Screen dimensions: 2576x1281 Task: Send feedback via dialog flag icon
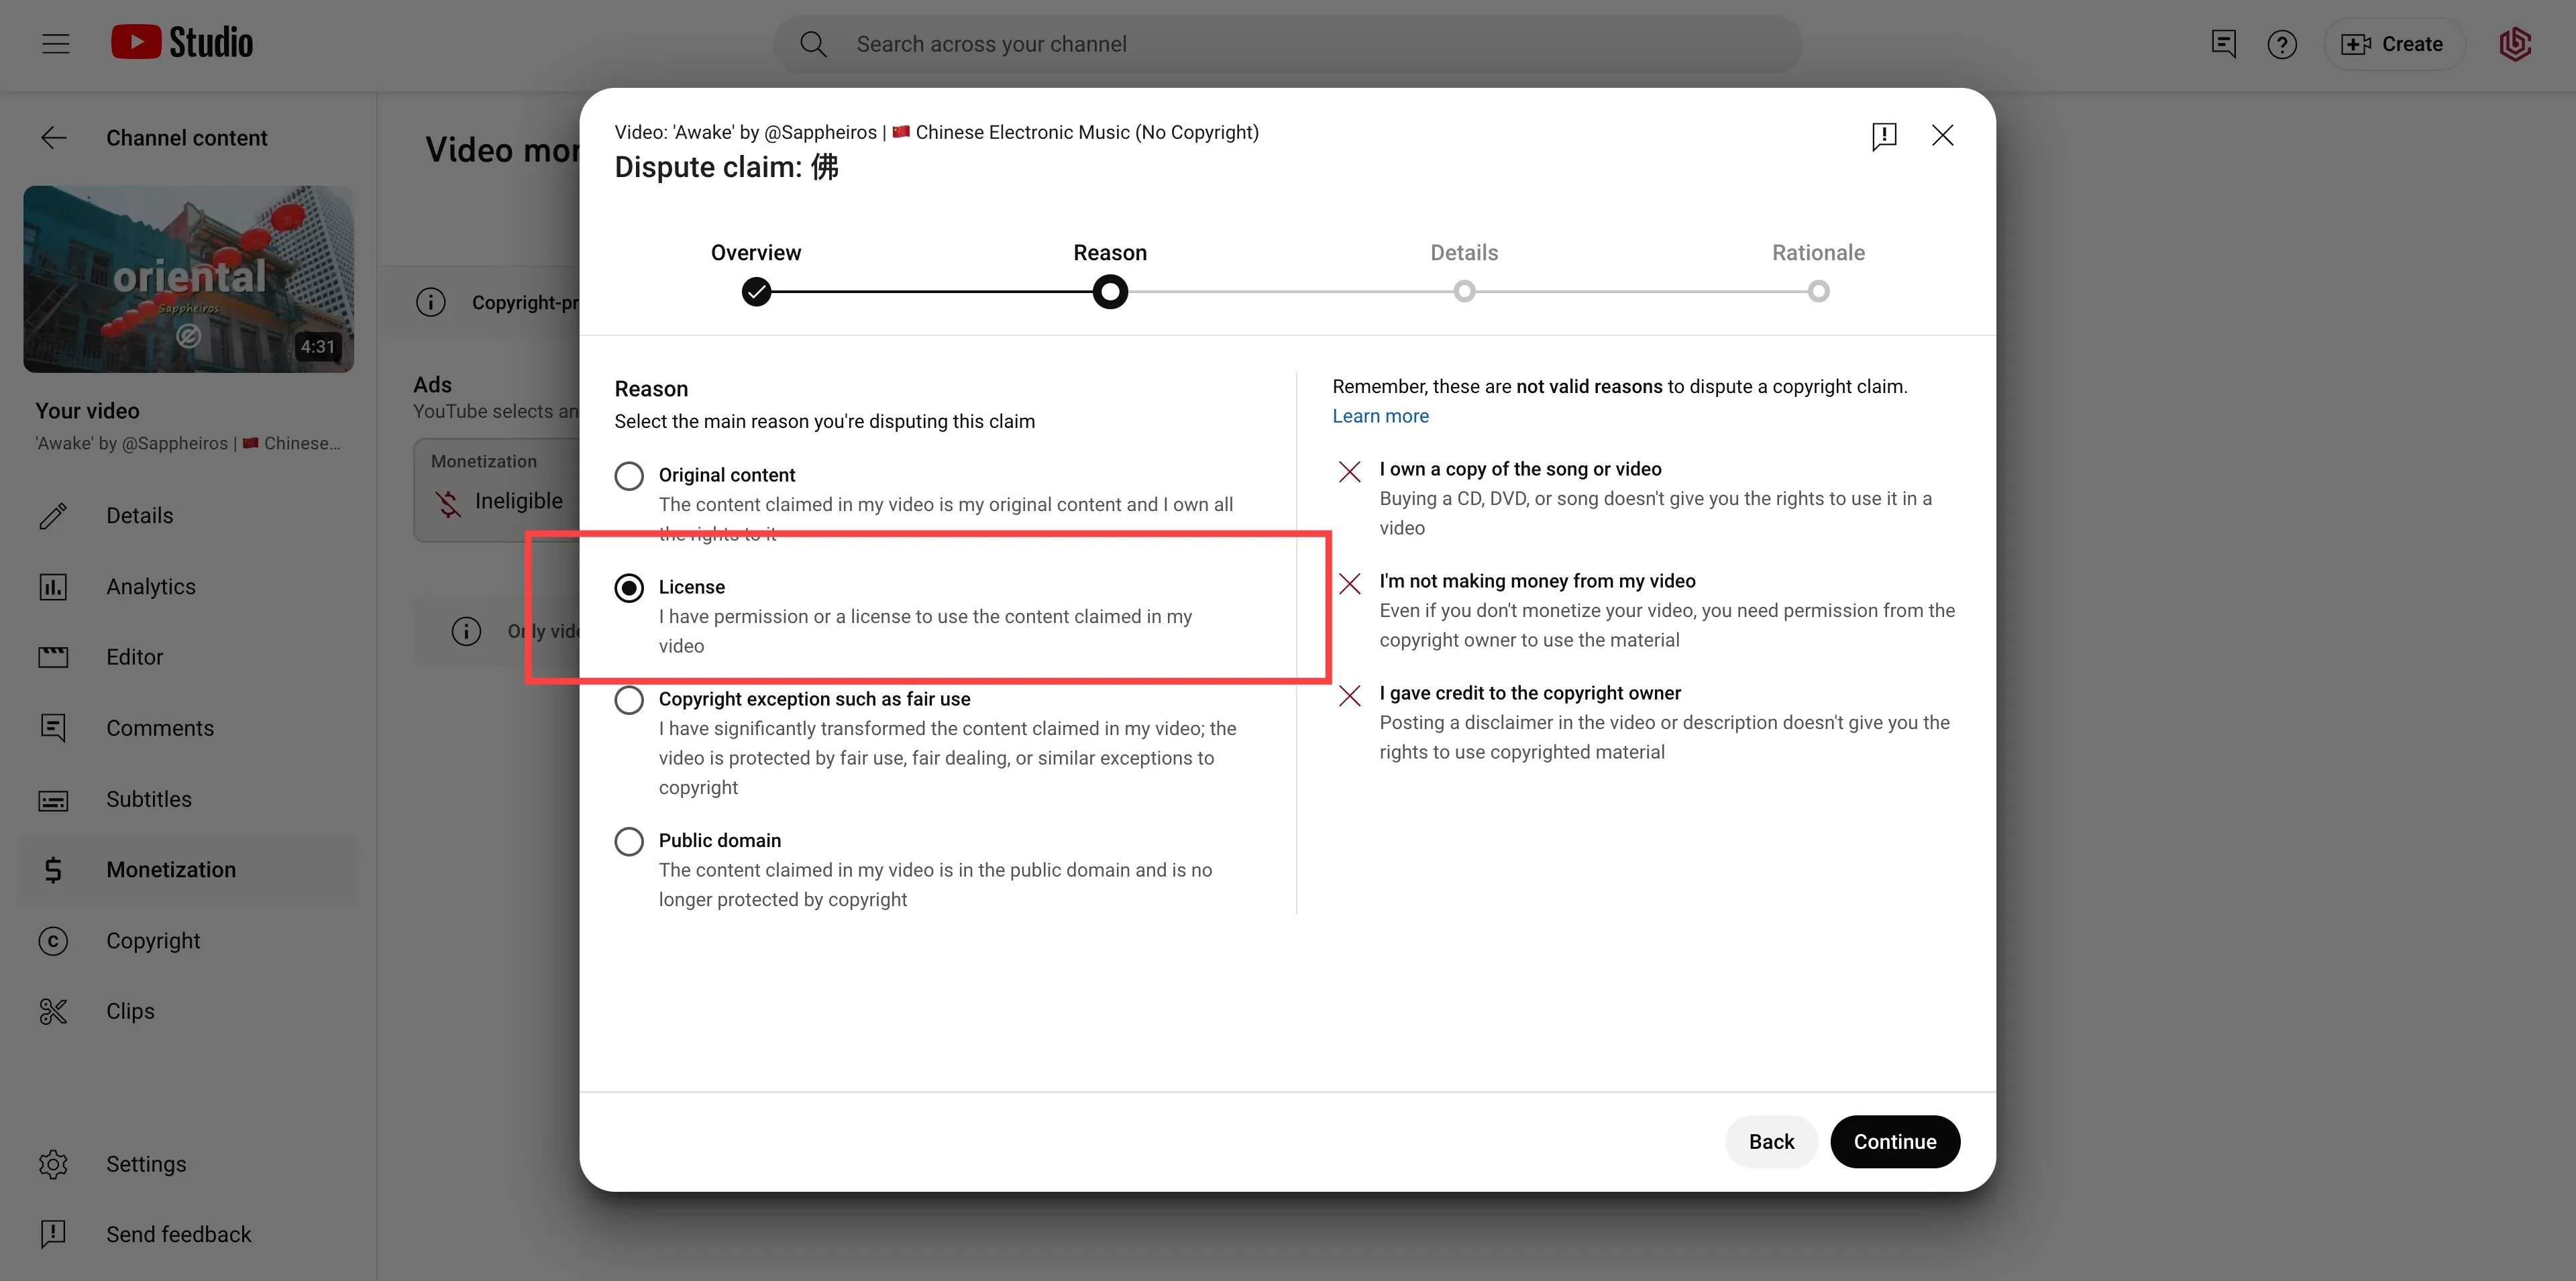point(1884,136)
